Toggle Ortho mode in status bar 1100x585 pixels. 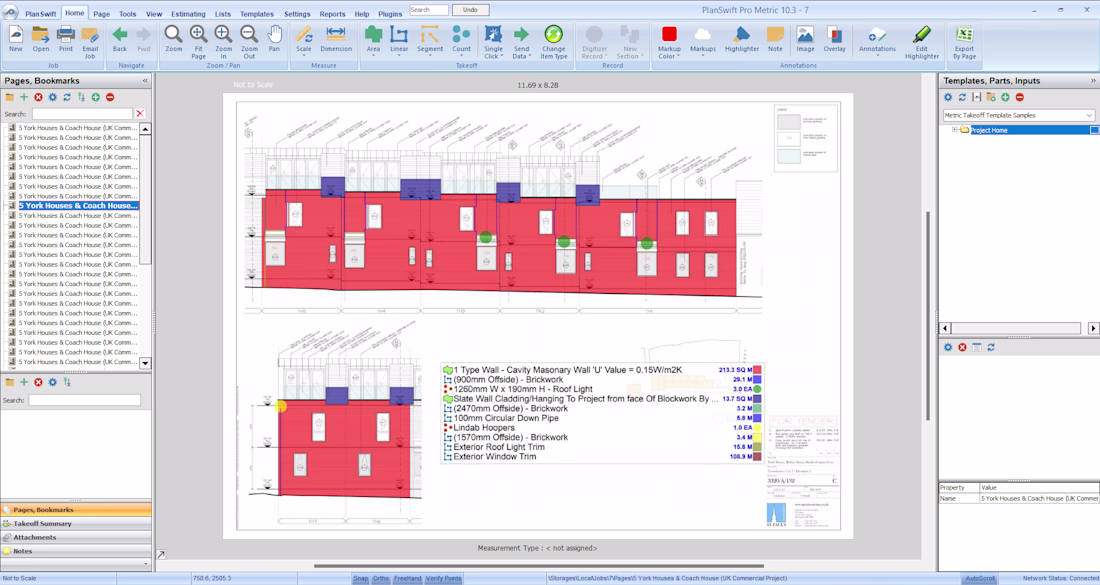point(381,578)
